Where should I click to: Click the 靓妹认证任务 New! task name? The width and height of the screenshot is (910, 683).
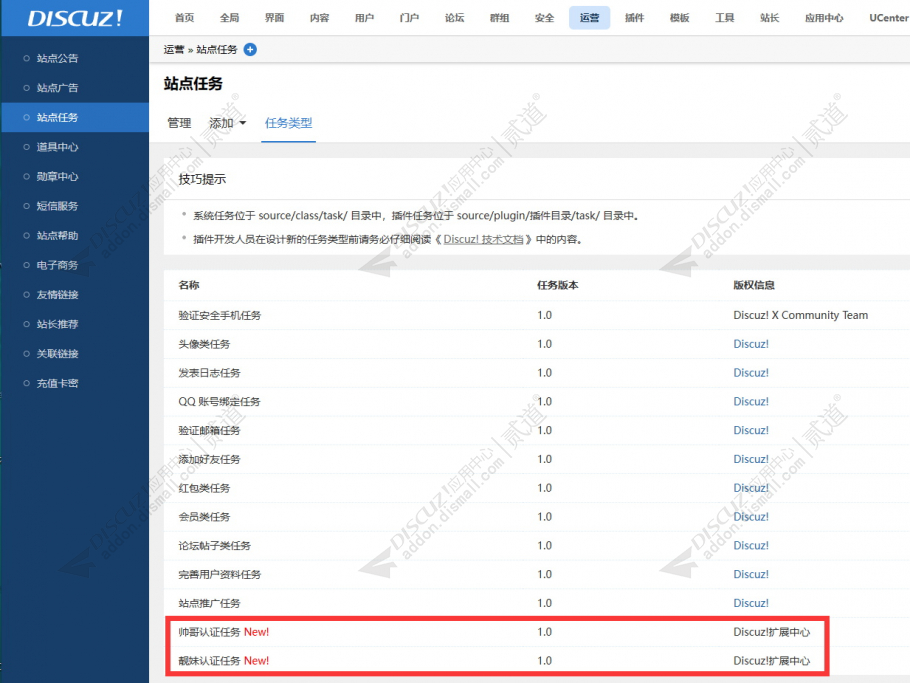tap(223, 660)
